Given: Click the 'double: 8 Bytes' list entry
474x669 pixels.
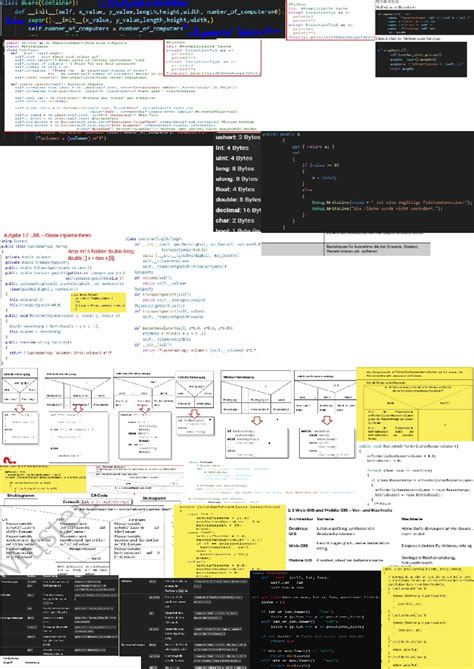Looking at the screenshot, I should coord(238,200).
